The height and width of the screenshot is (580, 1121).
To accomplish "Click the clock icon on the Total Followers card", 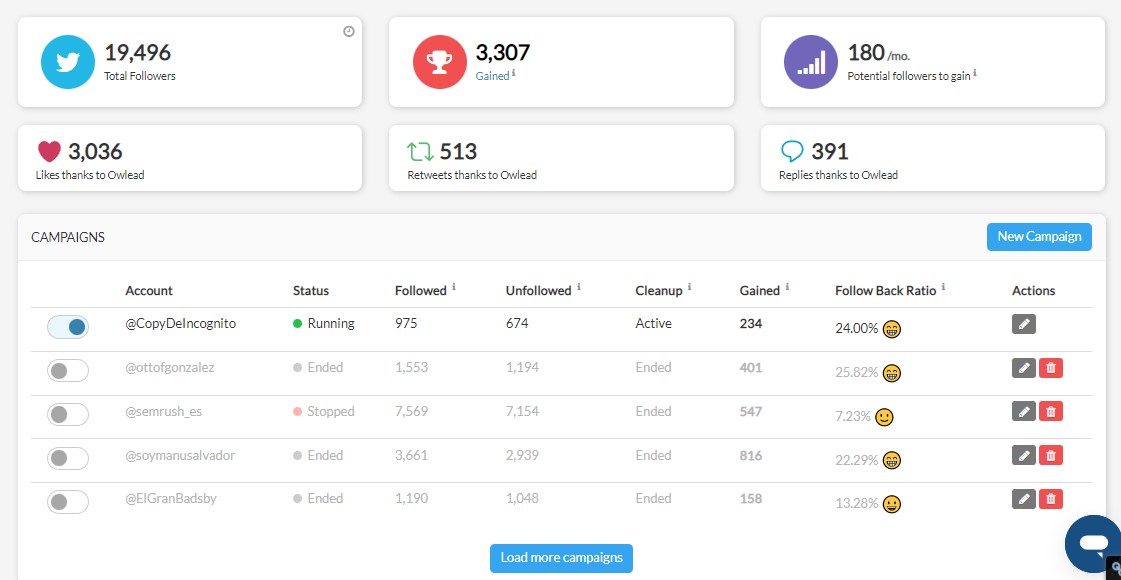I will click(348, 31).
